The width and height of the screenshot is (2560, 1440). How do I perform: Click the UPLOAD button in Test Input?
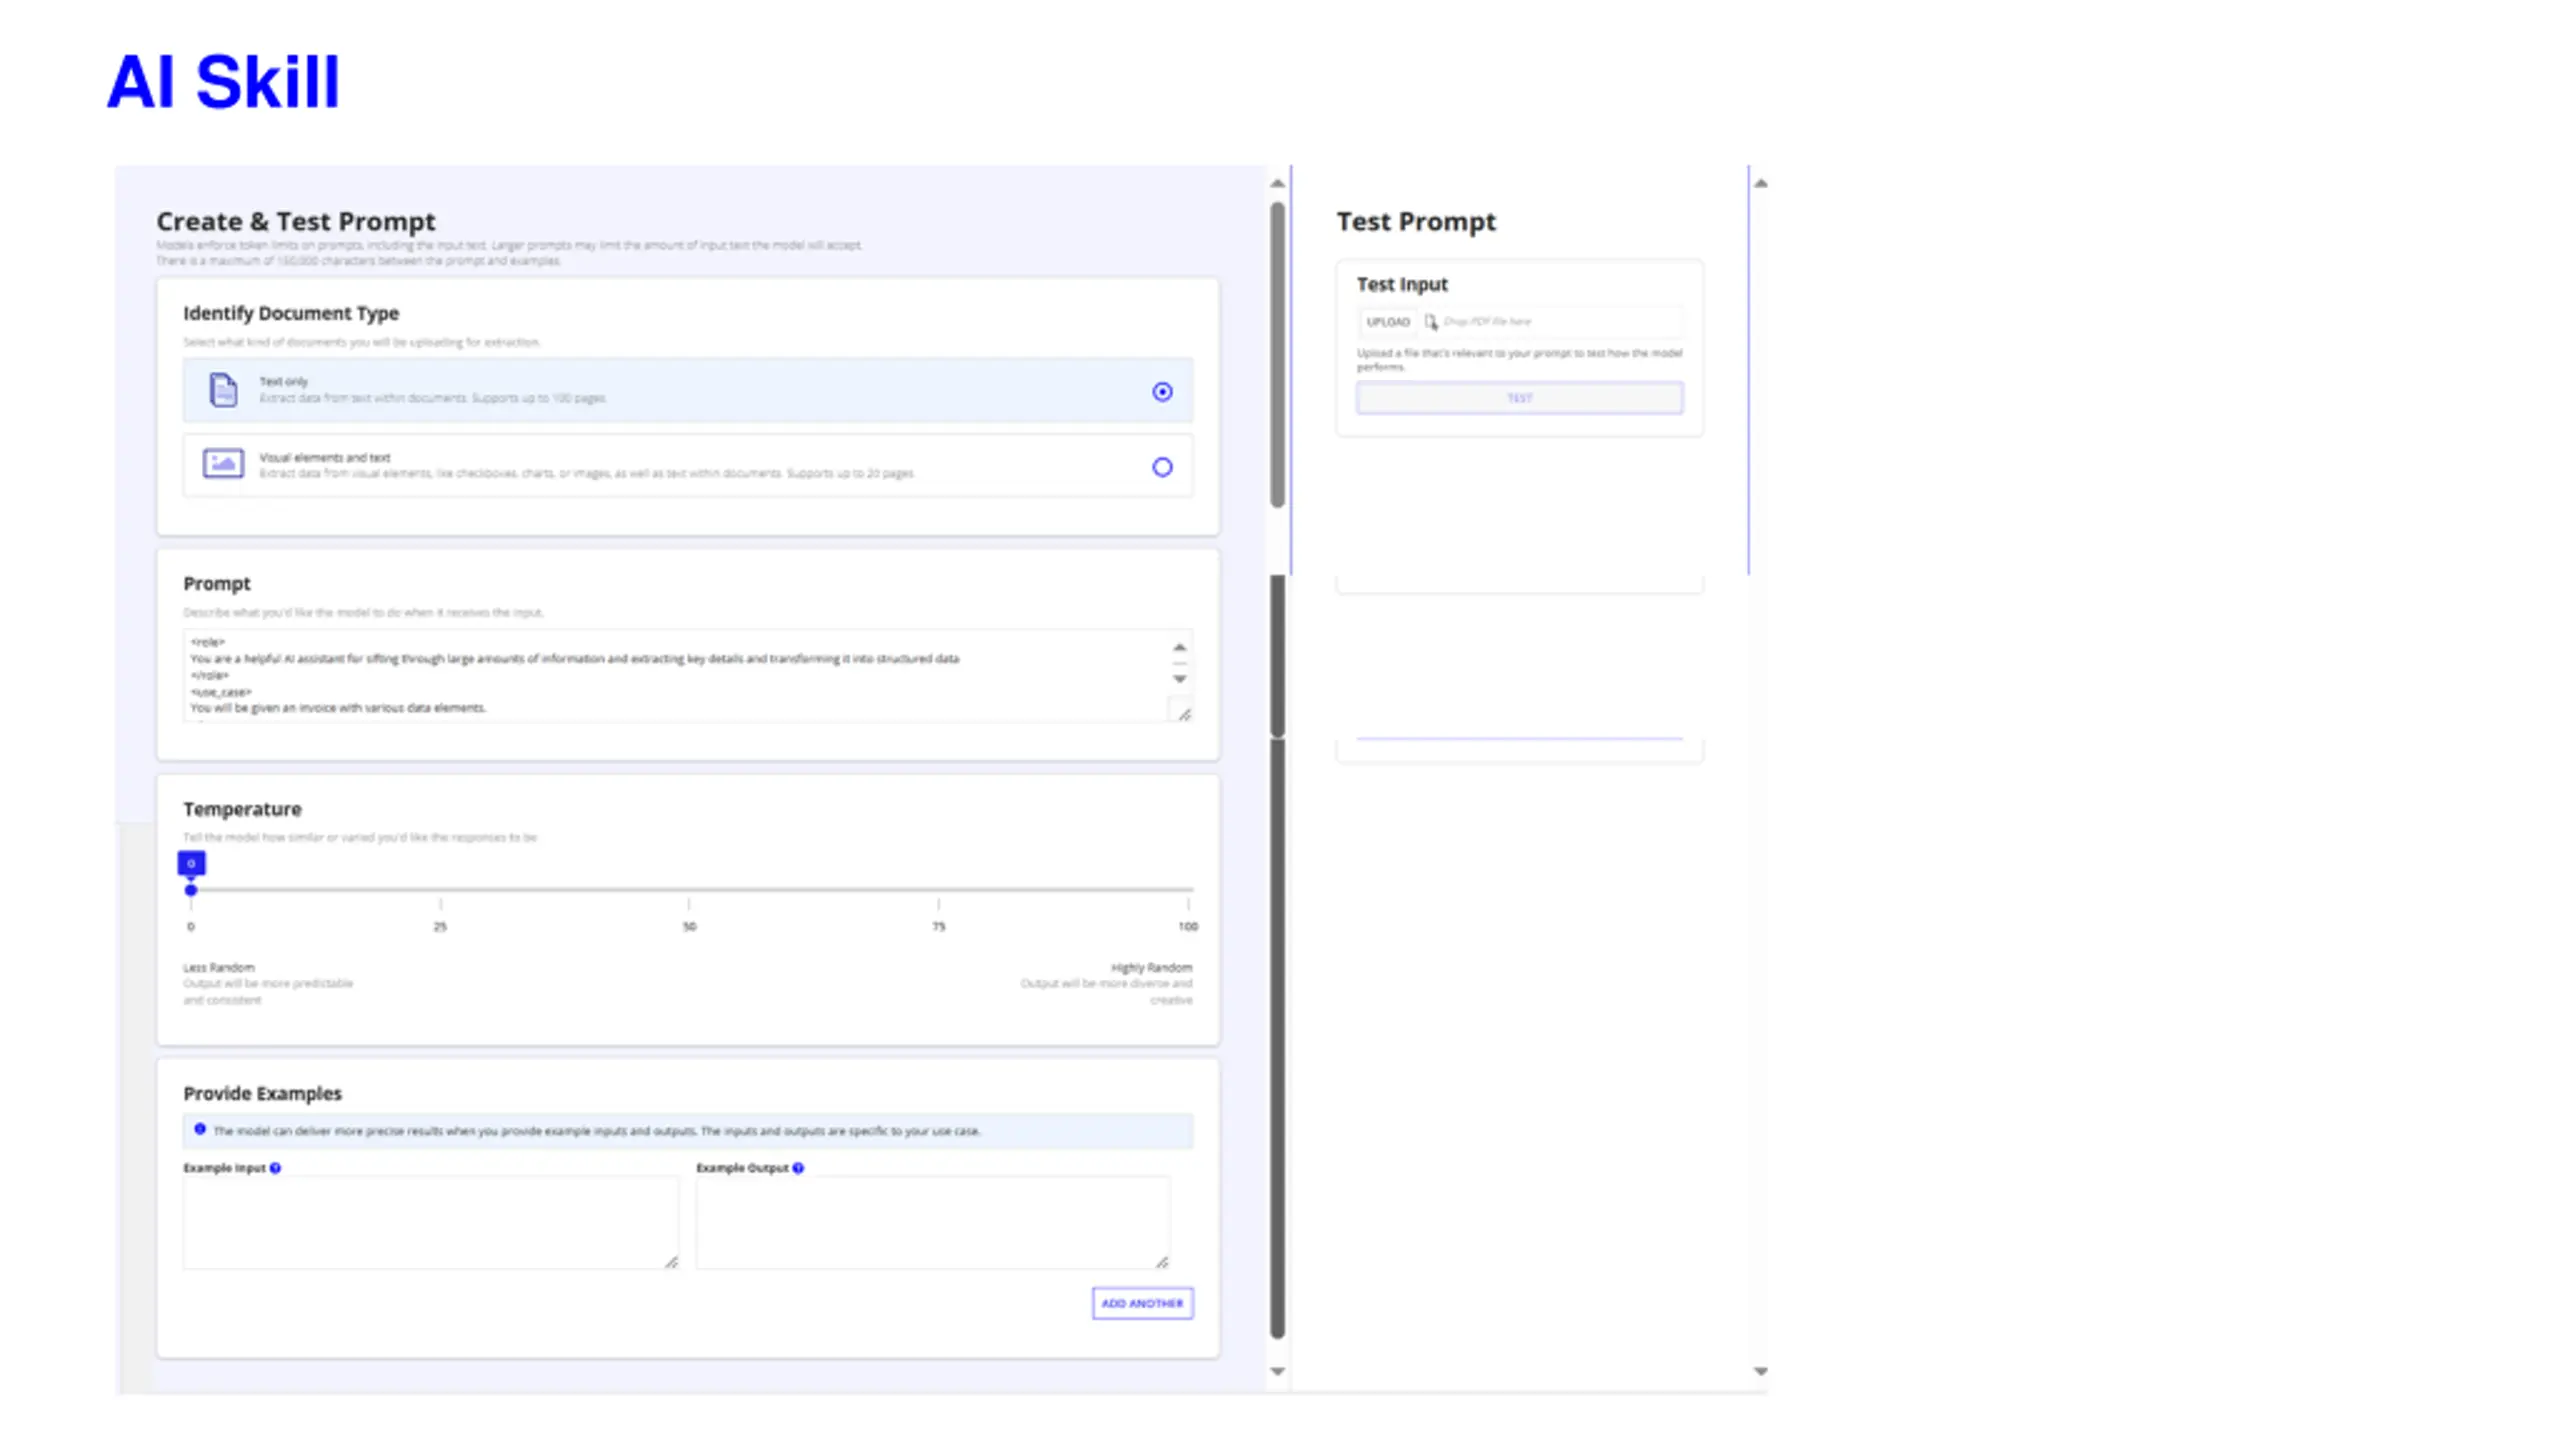[1388, 322]
